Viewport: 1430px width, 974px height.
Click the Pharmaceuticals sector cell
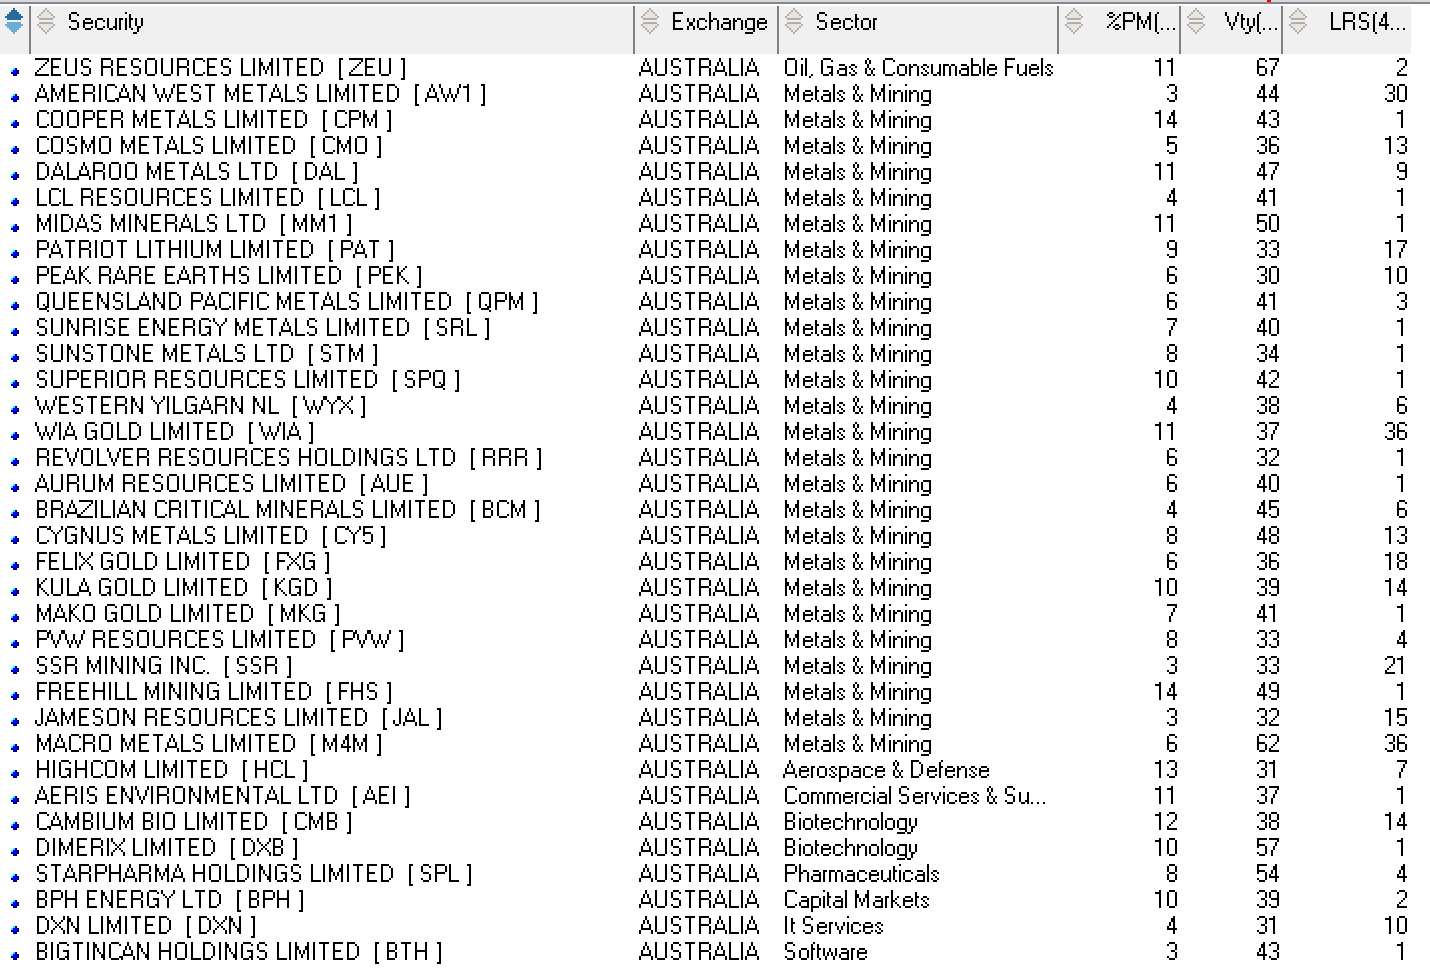coord(861,874)
